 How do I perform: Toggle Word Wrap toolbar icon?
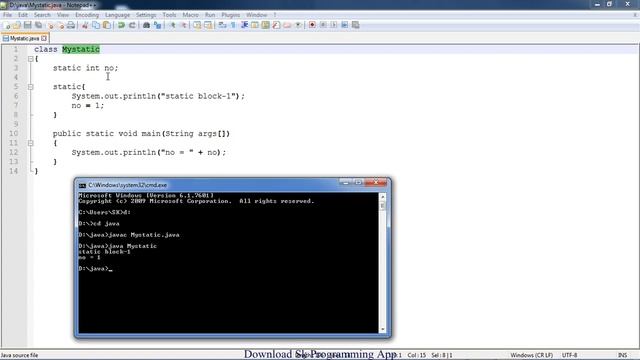point(222,25)
